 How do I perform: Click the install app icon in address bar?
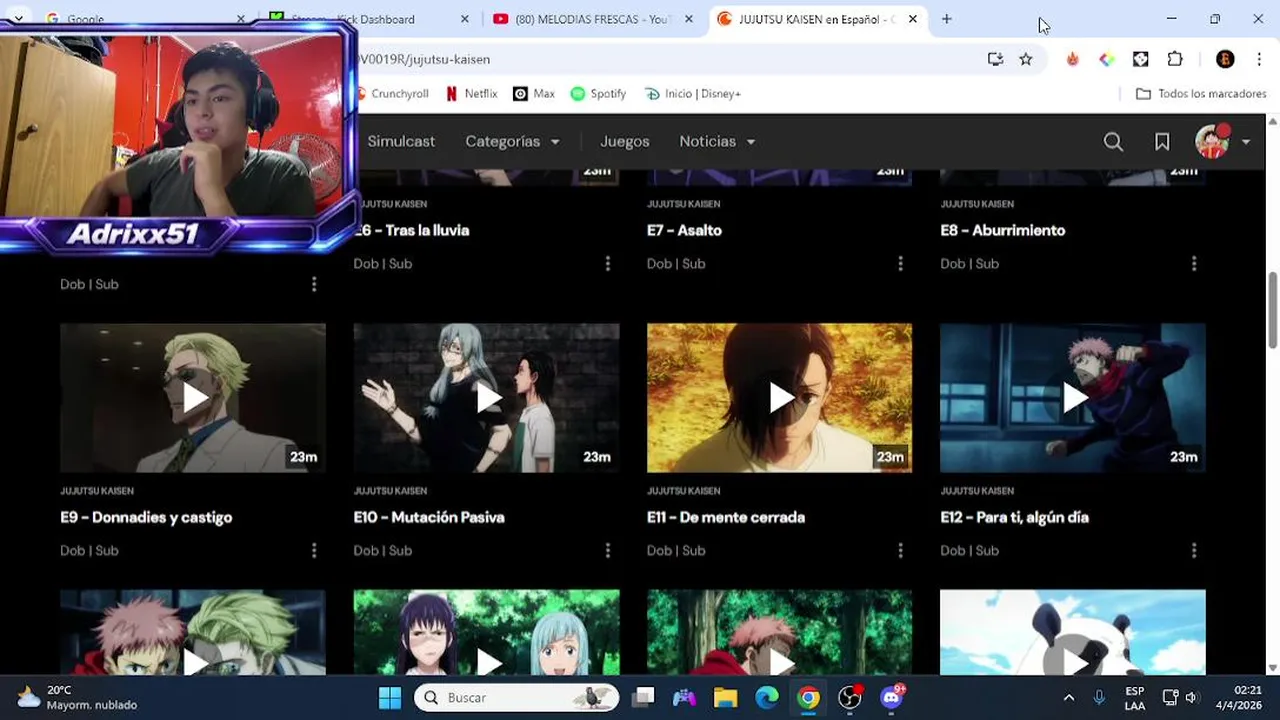[995, 59]
